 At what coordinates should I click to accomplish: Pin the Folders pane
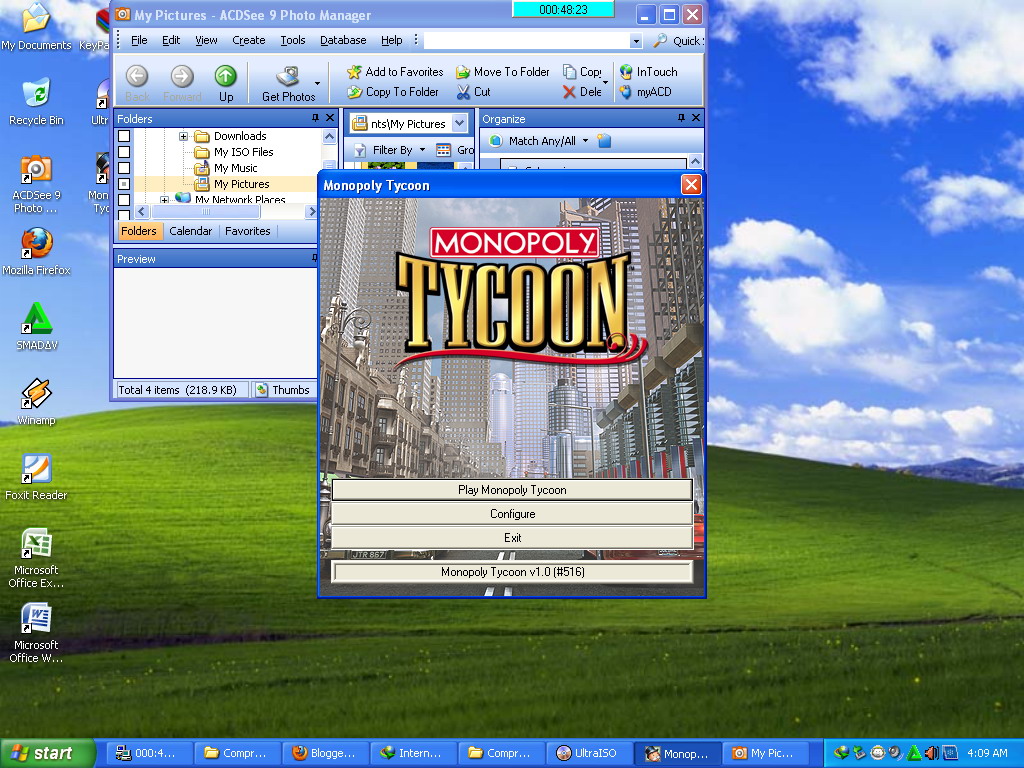[315, 118]
